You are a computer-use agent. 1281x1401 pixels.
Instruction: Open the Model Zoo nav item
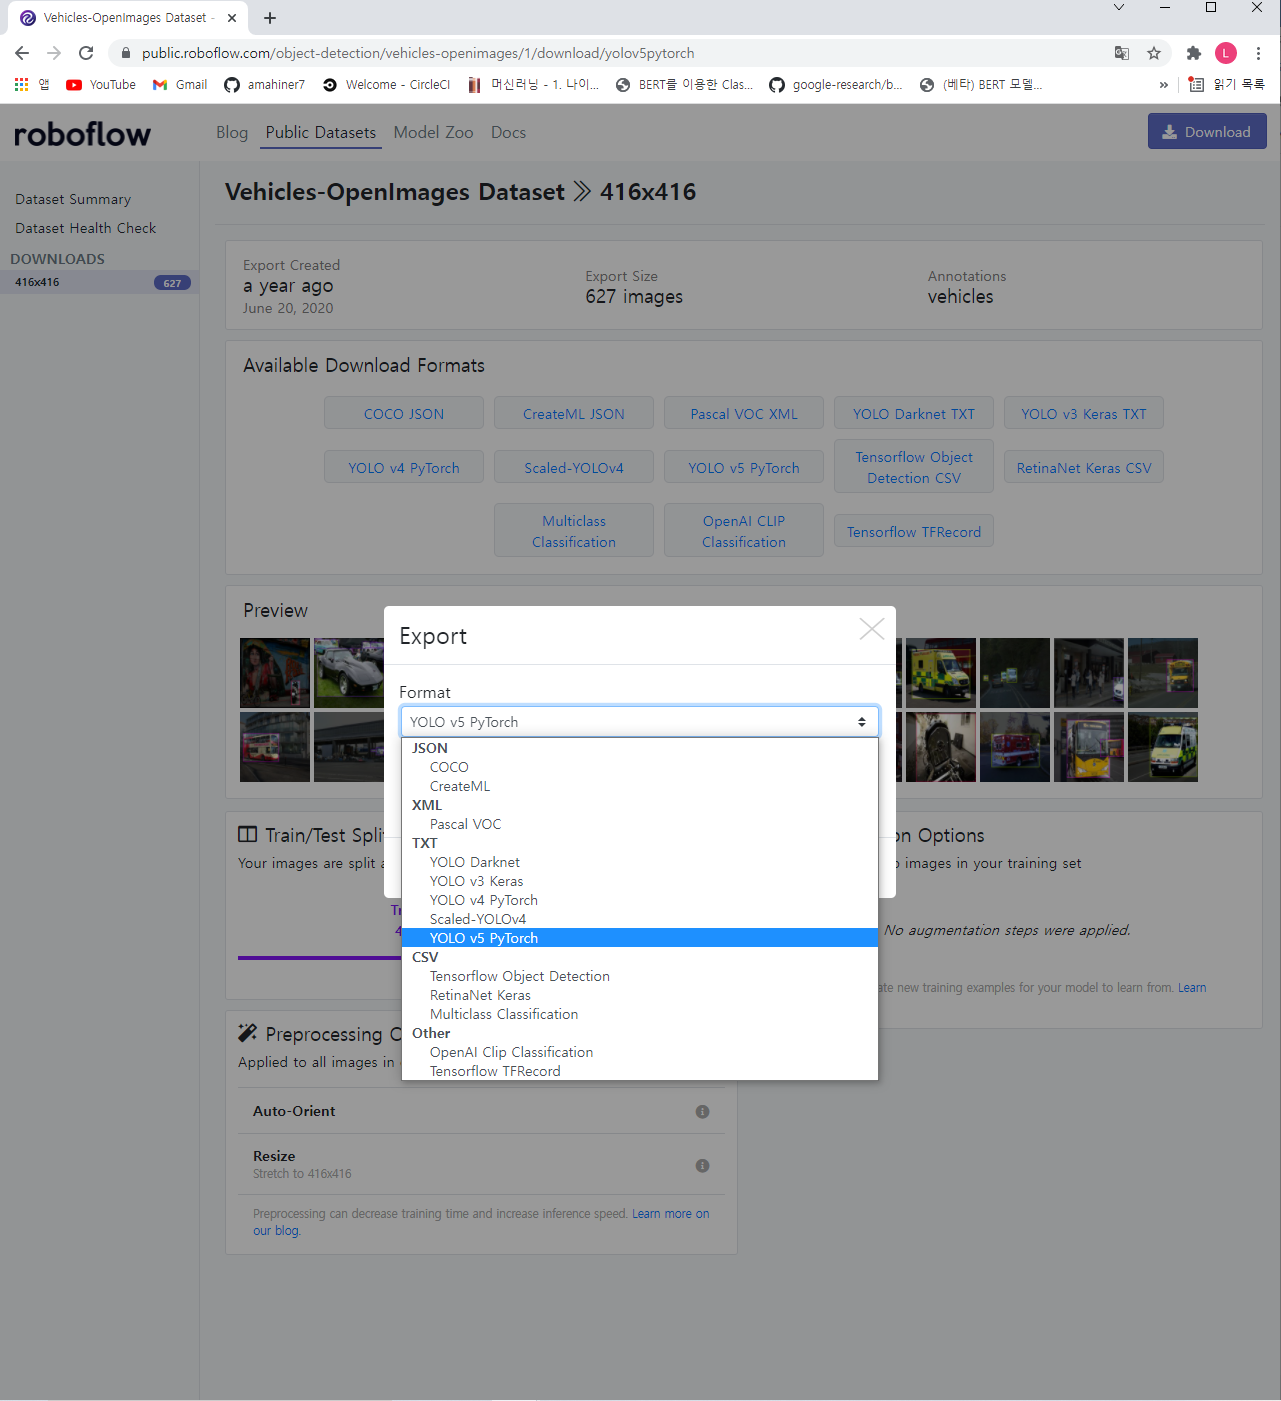(x=433, y=132)
